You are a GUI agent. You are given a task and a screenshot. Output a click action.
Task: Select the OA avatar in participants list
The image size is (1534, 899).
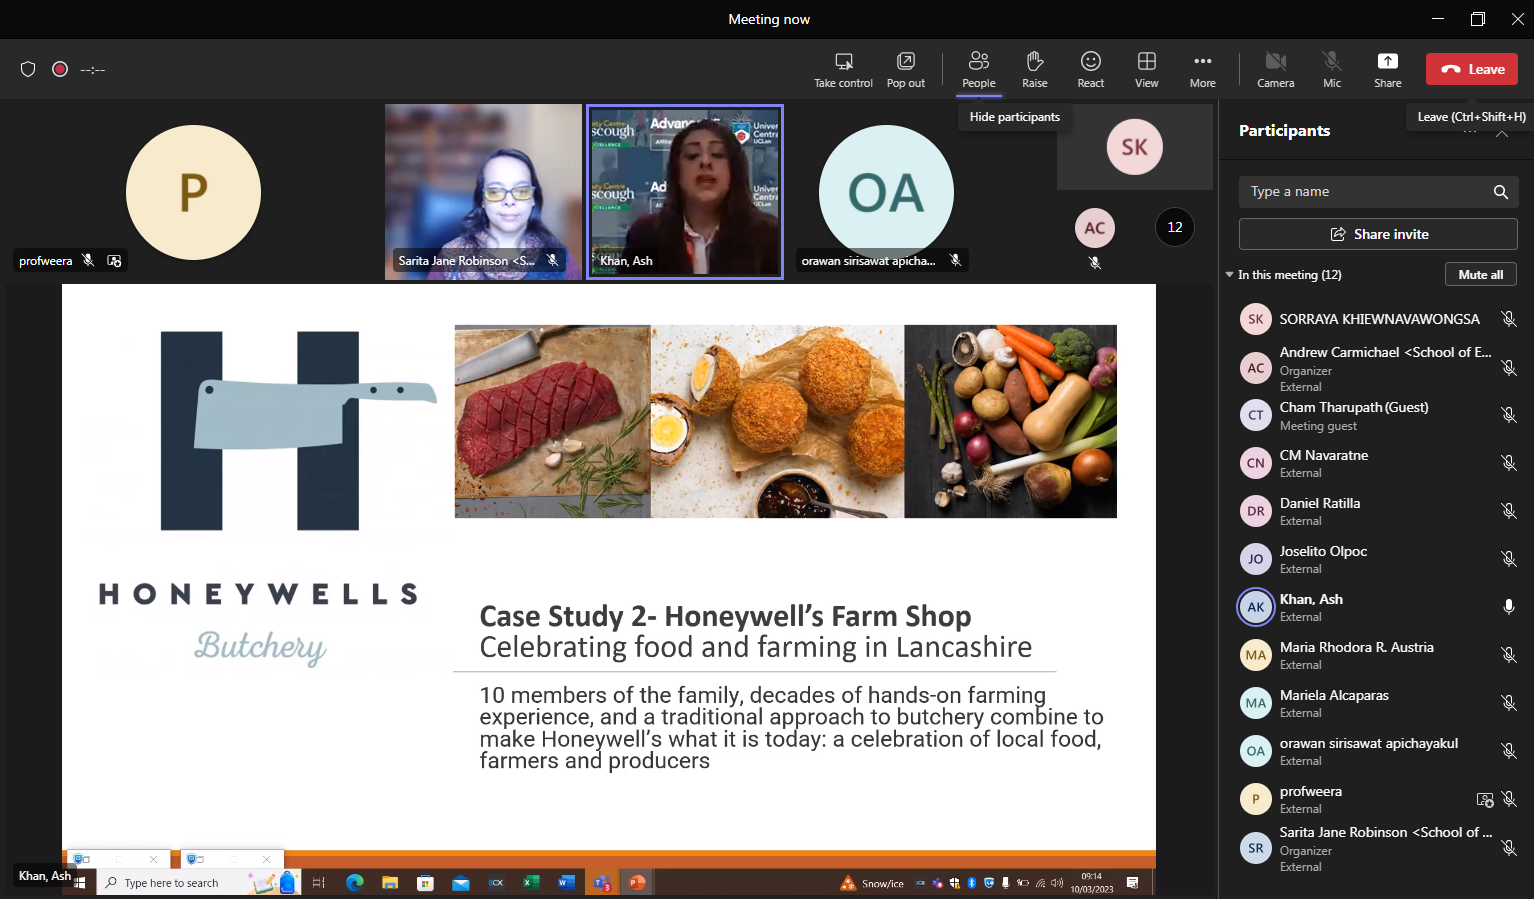[x=1256, y=751]
